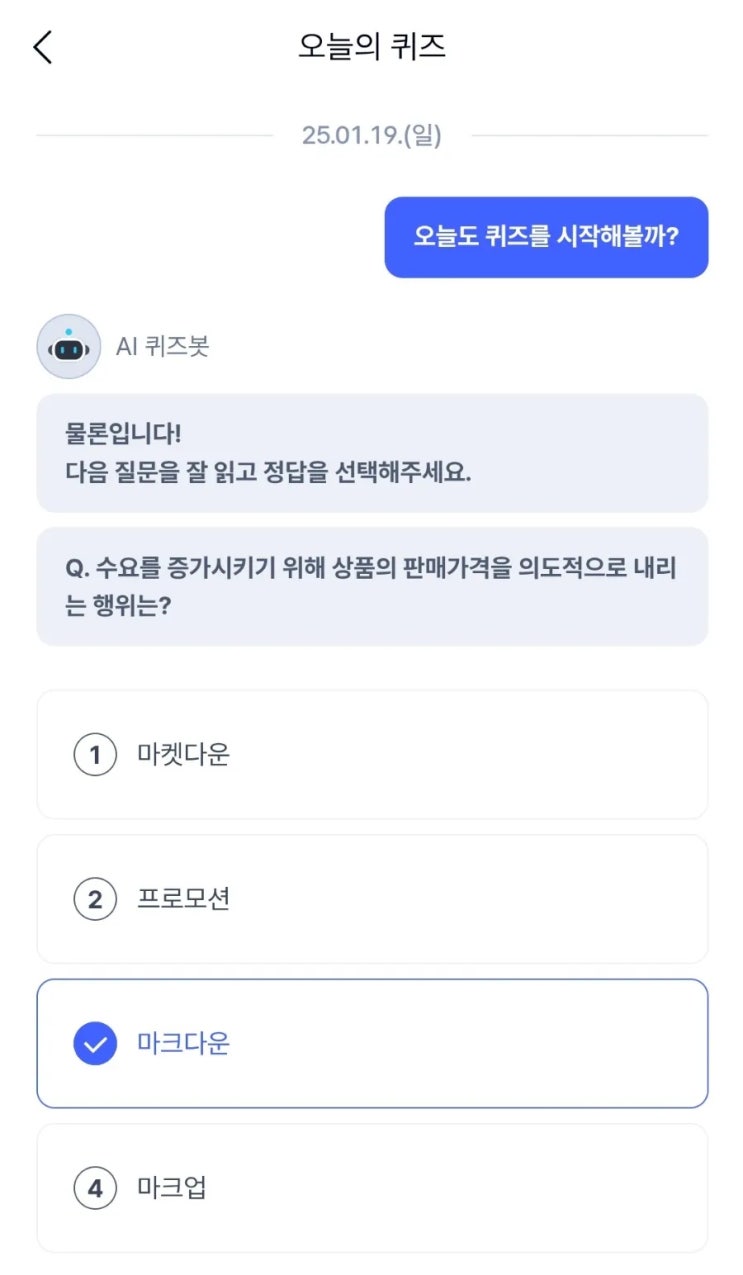
Task: Tap the blue 오늘도 퀴즈를 시작해볼까? bubble
Action: tap(546, 237)
